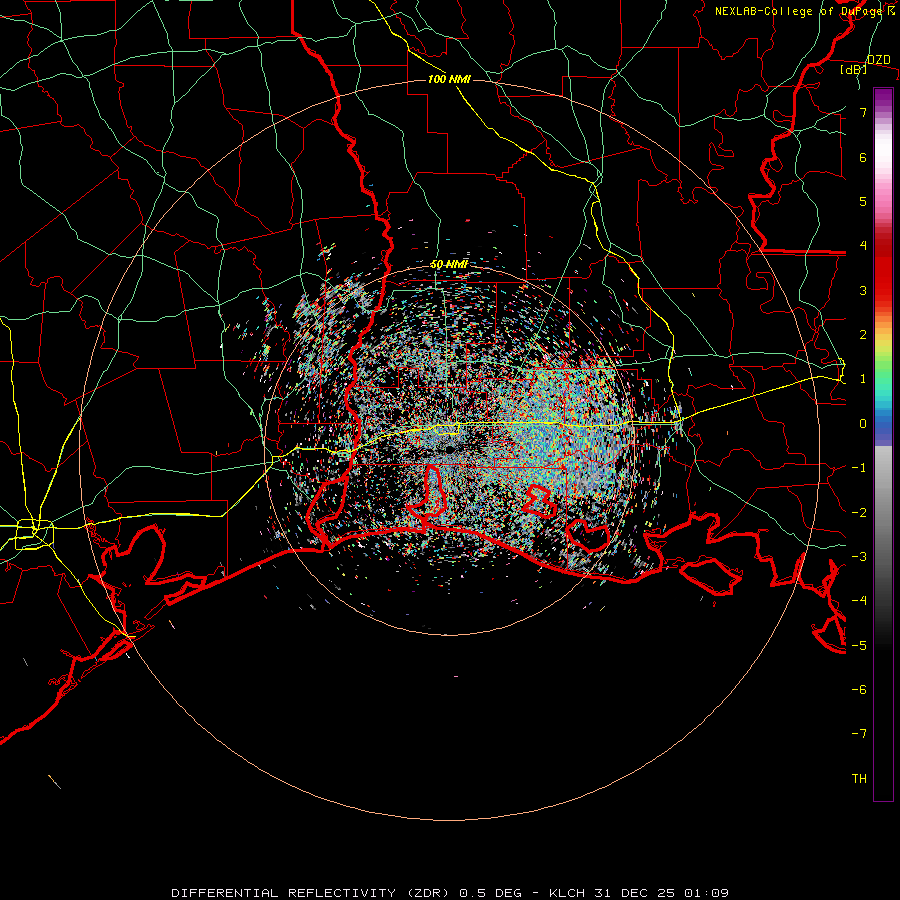Click the 'DIFFERENTIAL REFLECTIVITY (ZDR)' caption text
900x900 pixels.
coord(312,893)
